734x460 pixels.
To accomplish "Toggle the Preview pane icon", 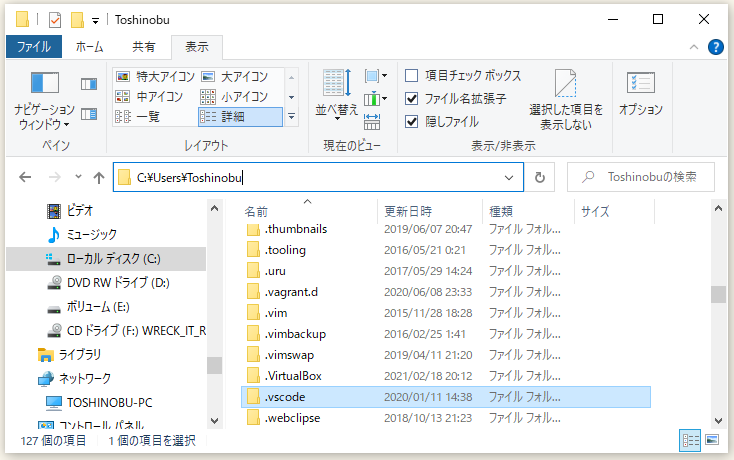I will (x=89, y=84).
